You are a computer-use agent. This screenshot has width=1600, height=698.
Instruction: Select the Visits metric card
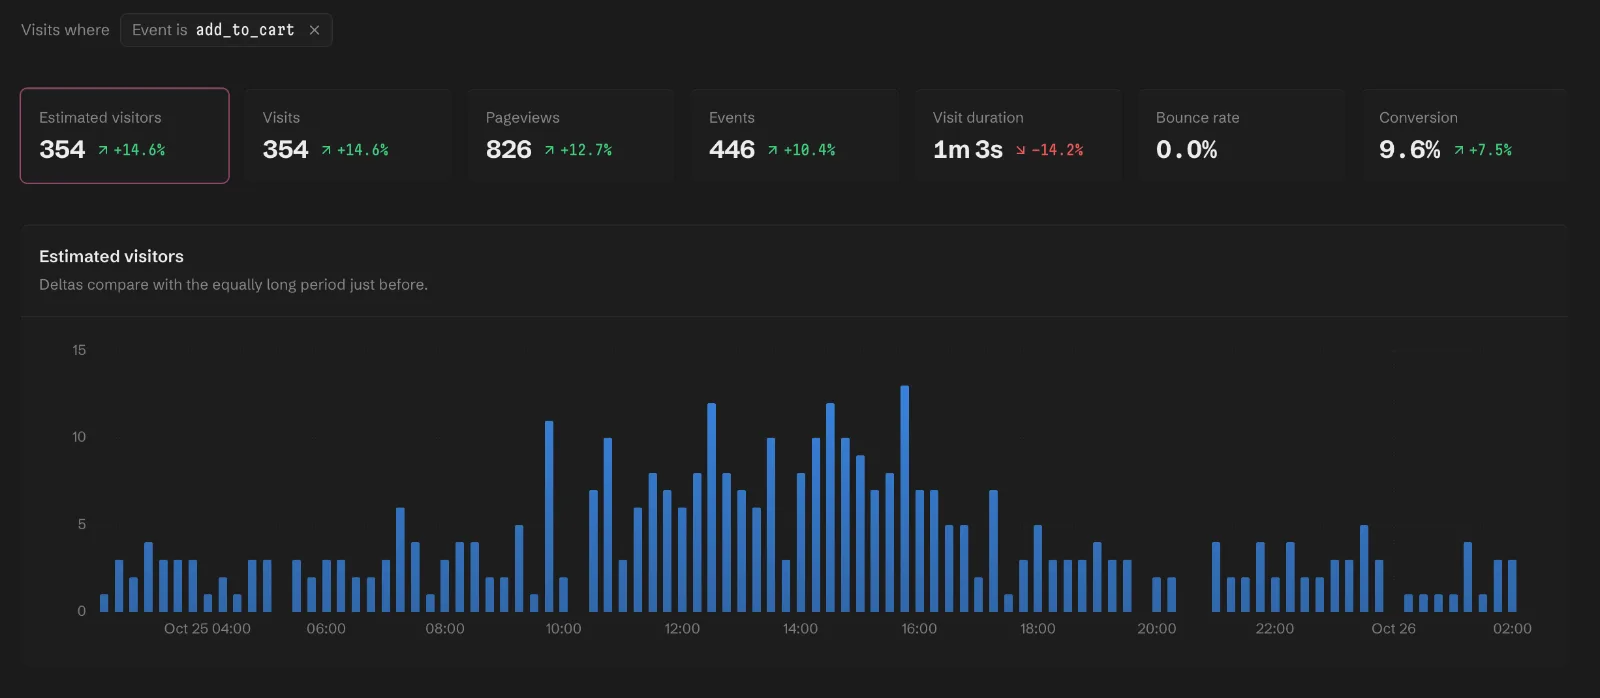(348, 136)
